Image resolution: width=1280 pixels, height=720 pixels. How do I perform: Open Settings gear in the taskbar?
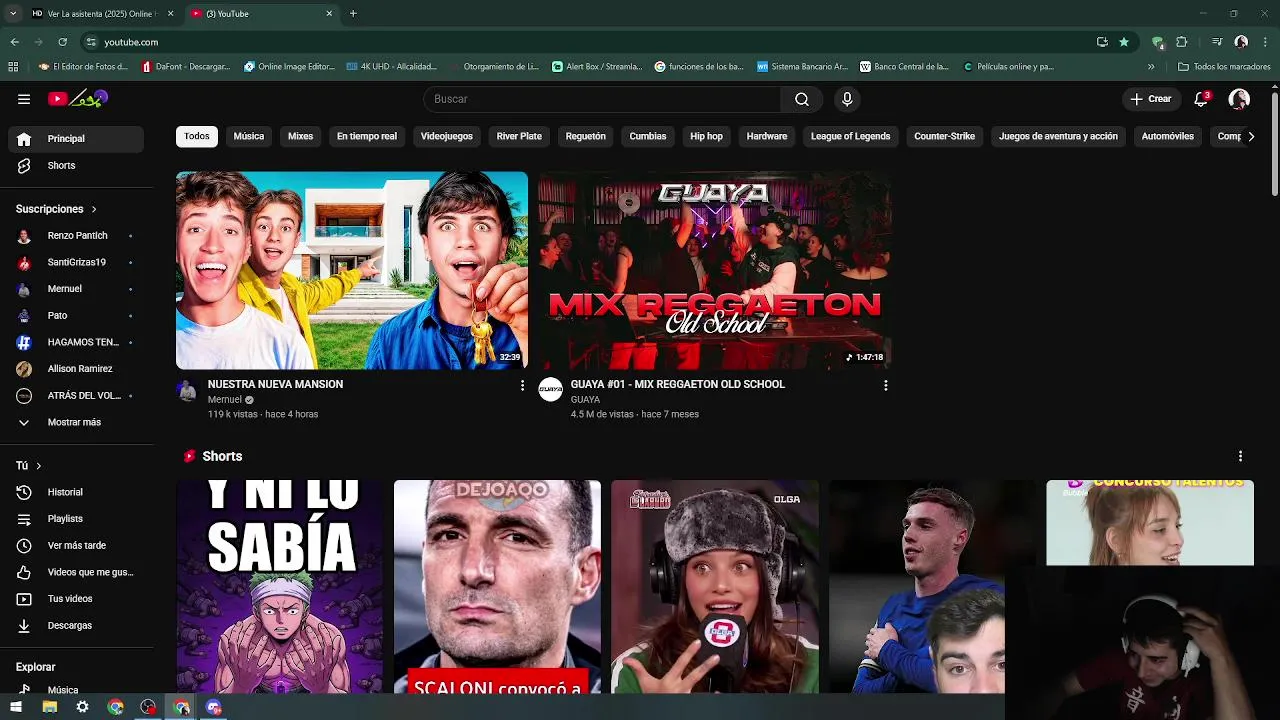pyautogui.click(x=82, y=707)
